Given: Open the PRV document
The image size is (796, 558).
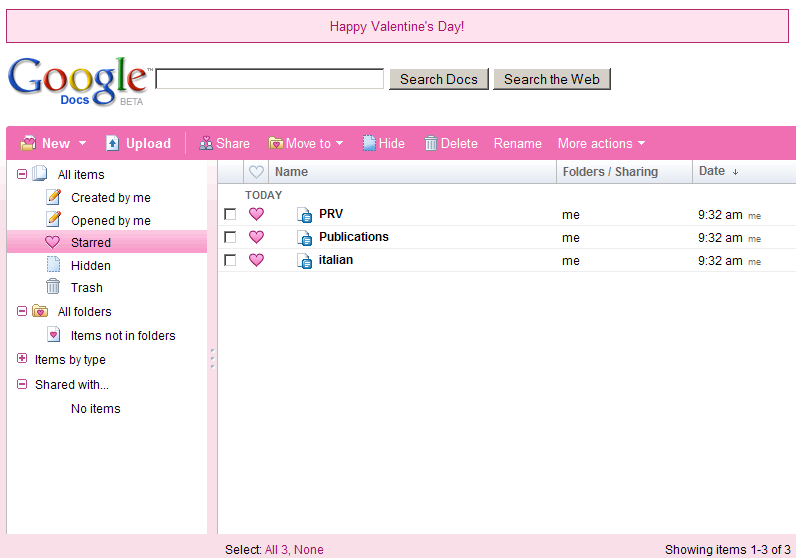Looking at the screenshot, I should click(331, 214).
